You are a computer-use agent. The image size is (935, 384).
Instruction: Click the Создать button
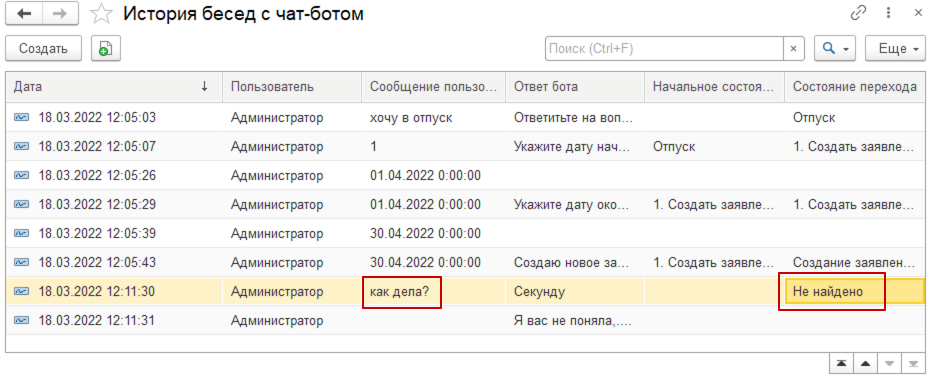pos(44,49)
